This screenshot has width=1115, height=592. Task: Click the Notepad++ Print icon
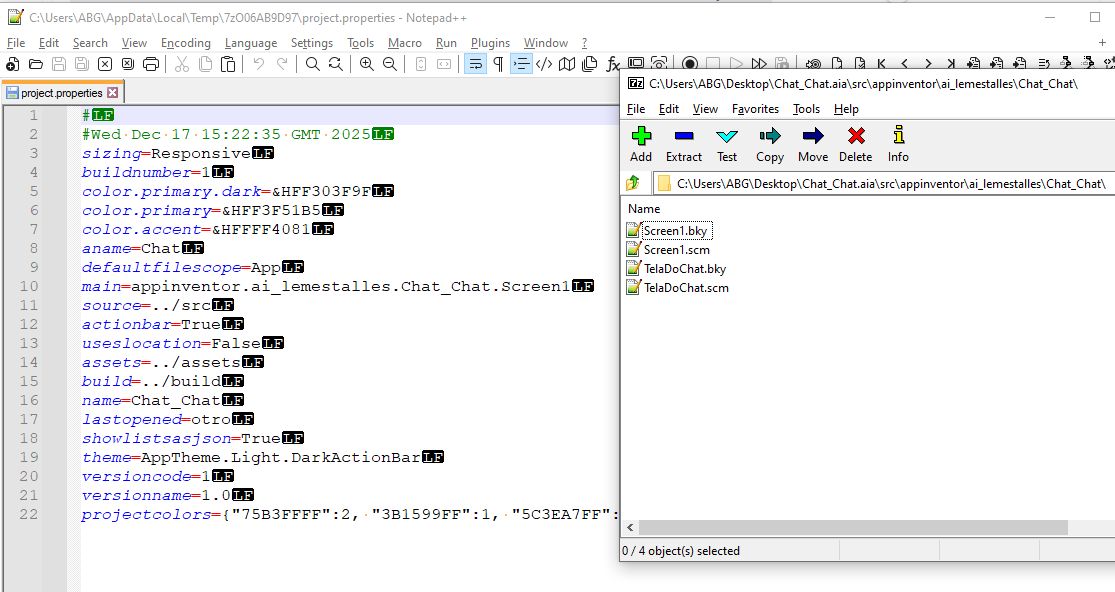coord(151,64)
